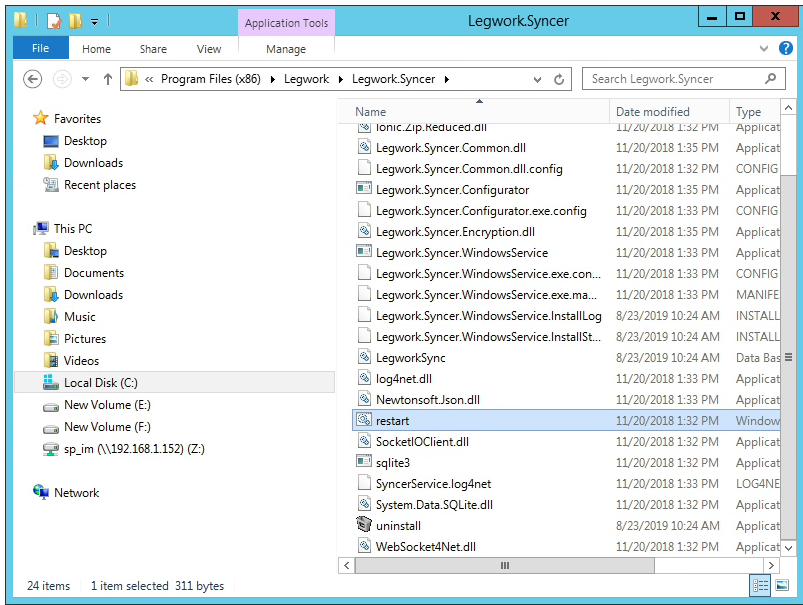This screenshot has height=605, width=803.
Task: Select the SyncerService.log4net file
Action: pos(433,484)
